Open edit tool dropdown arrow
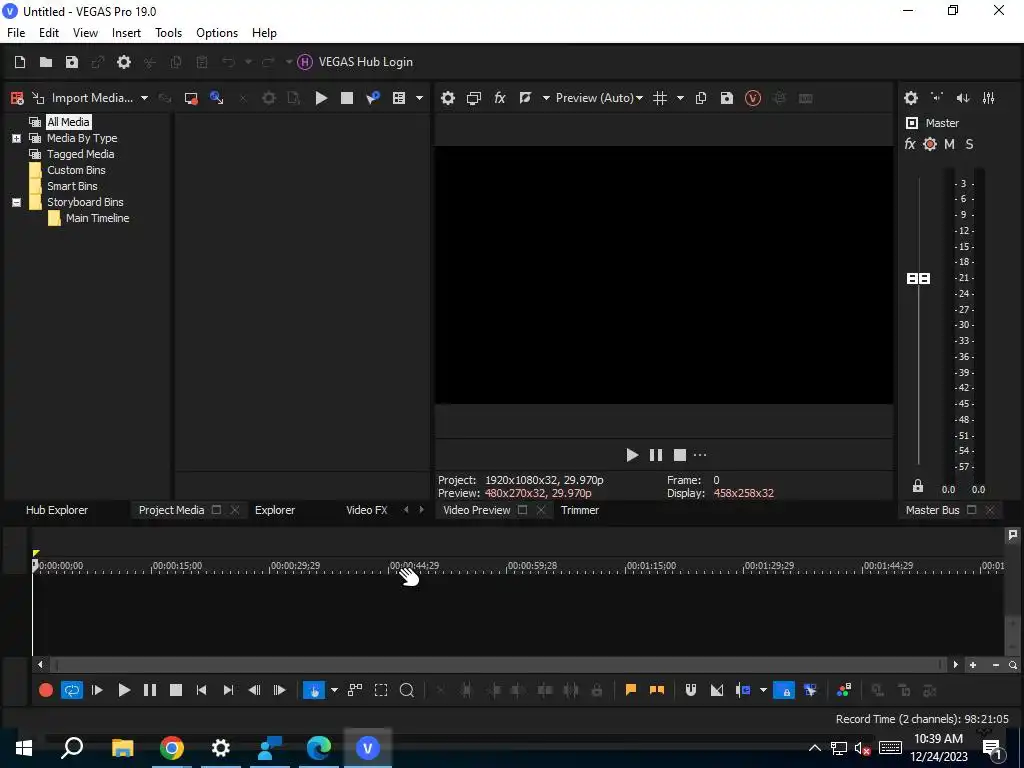The height and width of the screenshot is (768, 1024). [334, 690]
